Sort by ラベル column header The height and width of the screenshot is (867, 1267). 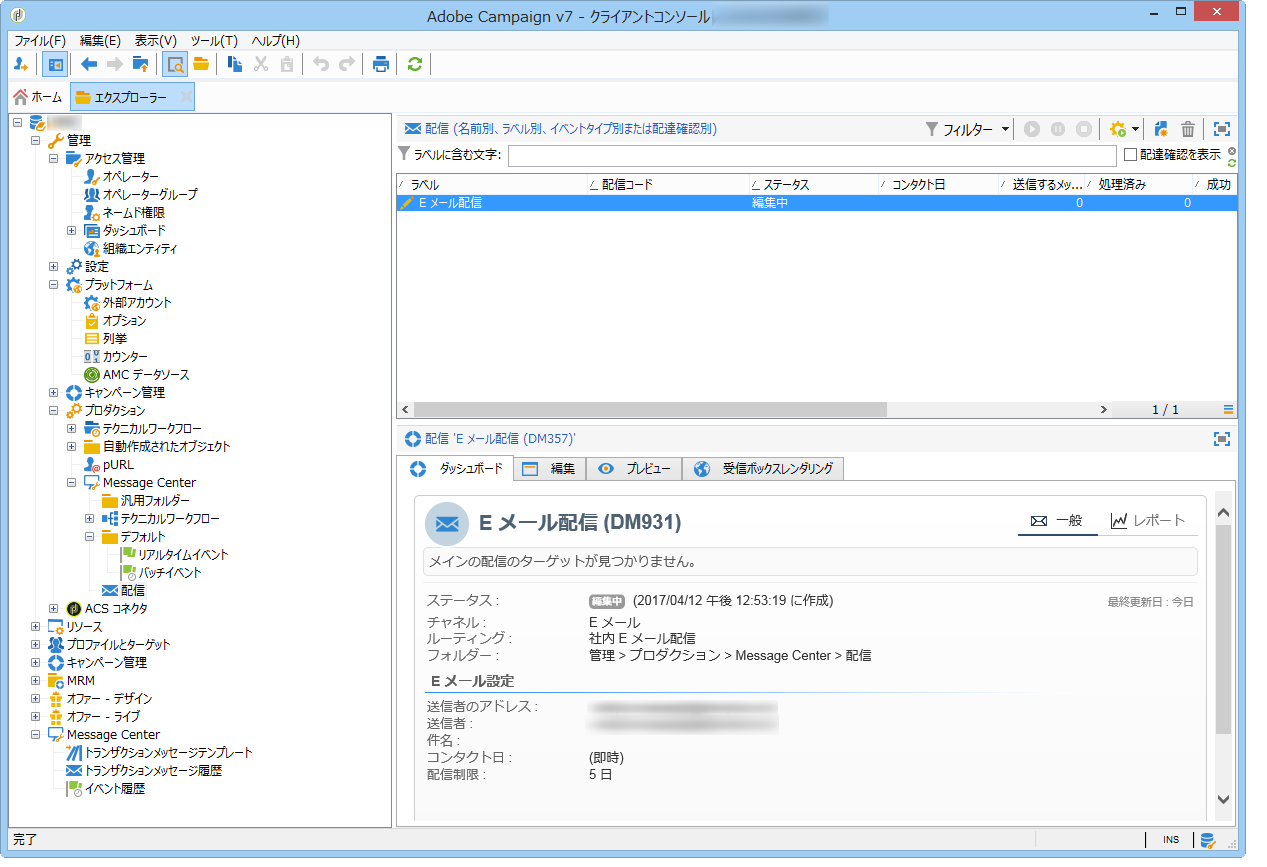[491, 185]
